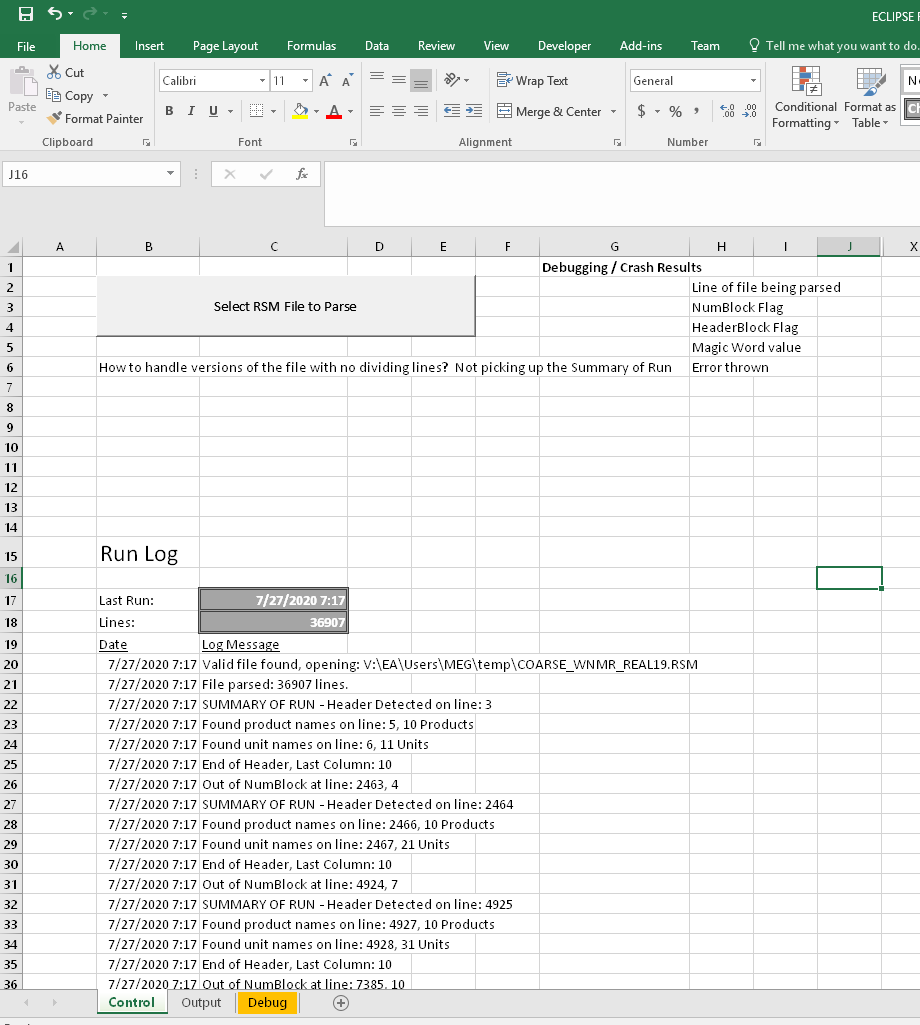Viewport: 920px width, 1025px height.
Task: Click the Accounting Number Format dollar icon
Action: pos(641,111)
